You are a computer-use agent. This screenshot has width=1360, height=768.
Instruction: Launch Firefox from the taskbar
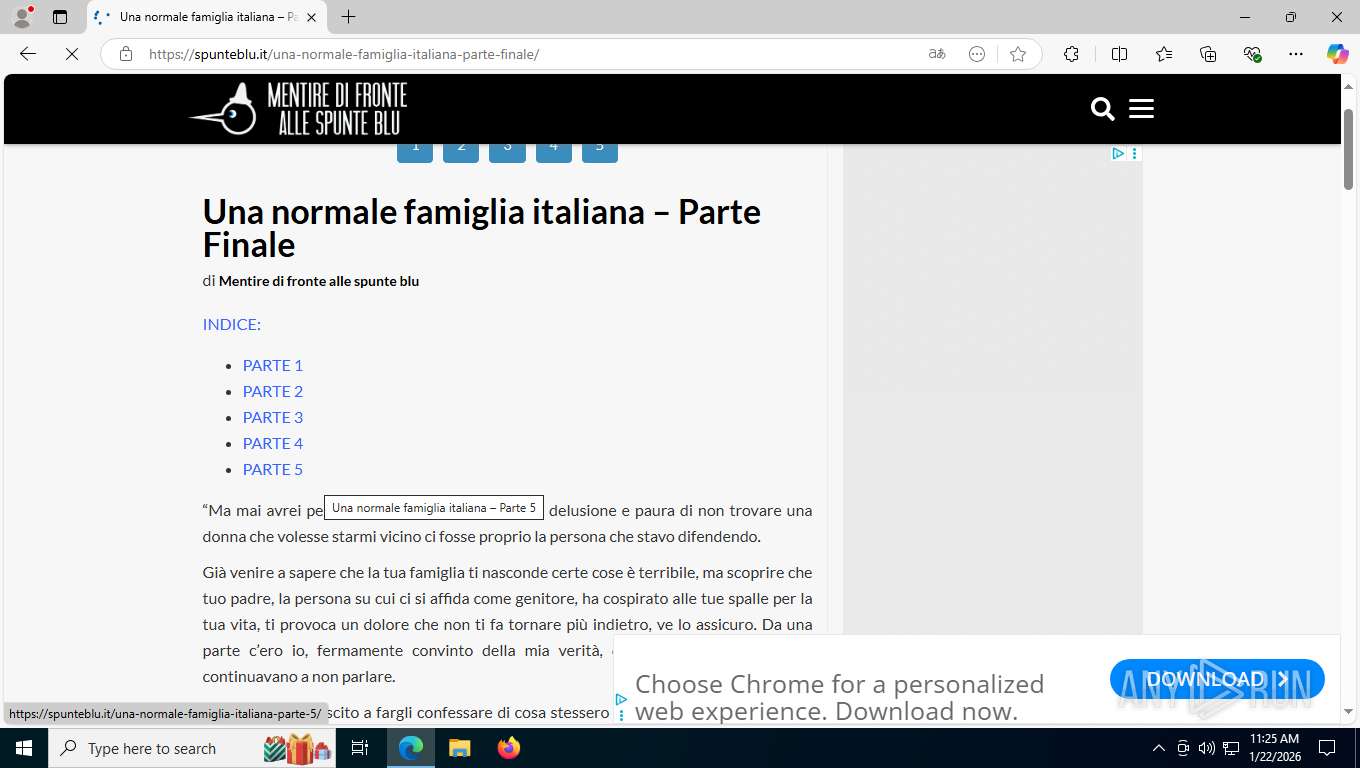pos(509,748)
